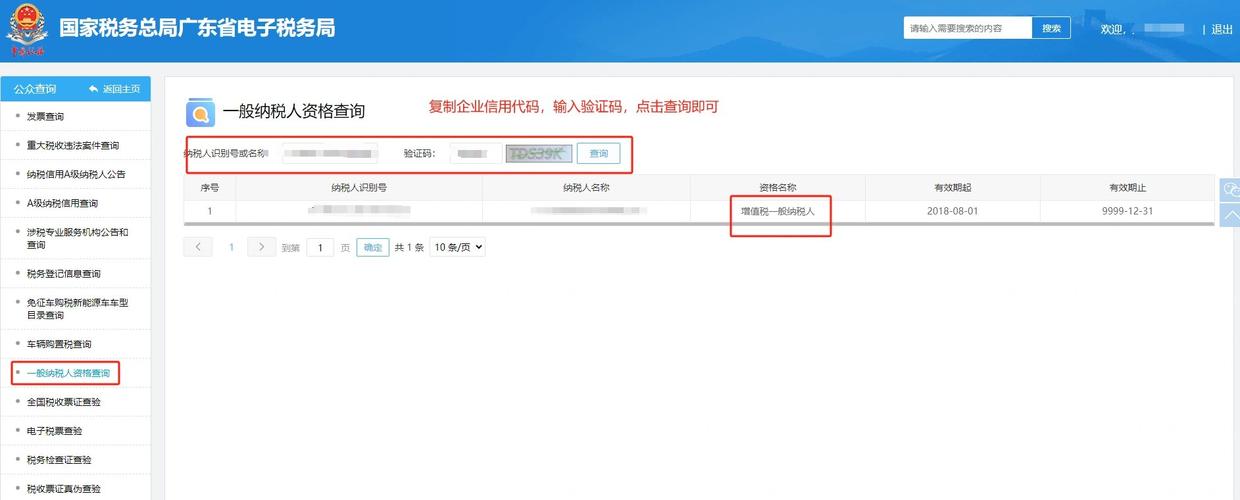This screenshot has width=1240, height=500.
Task: Focus the header search input field
Action: click(x=967, y=28)
